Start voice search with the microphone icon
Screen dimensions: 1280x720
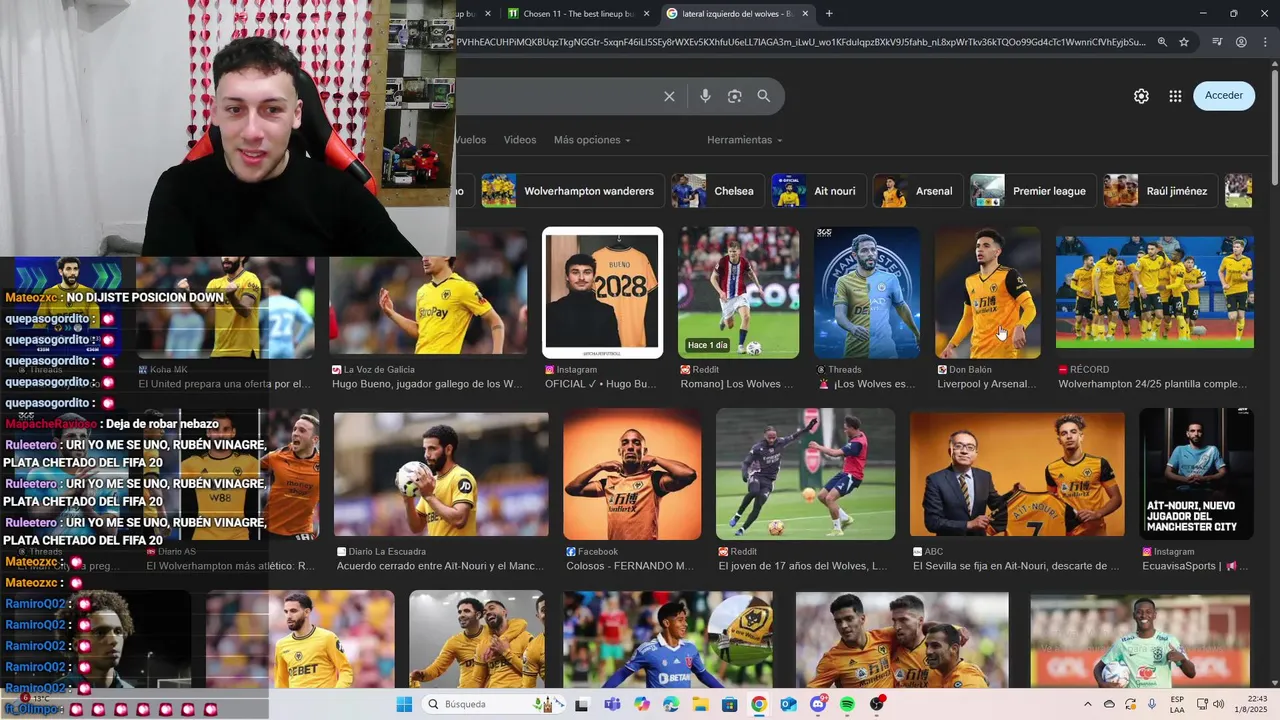tap(705, 96)
